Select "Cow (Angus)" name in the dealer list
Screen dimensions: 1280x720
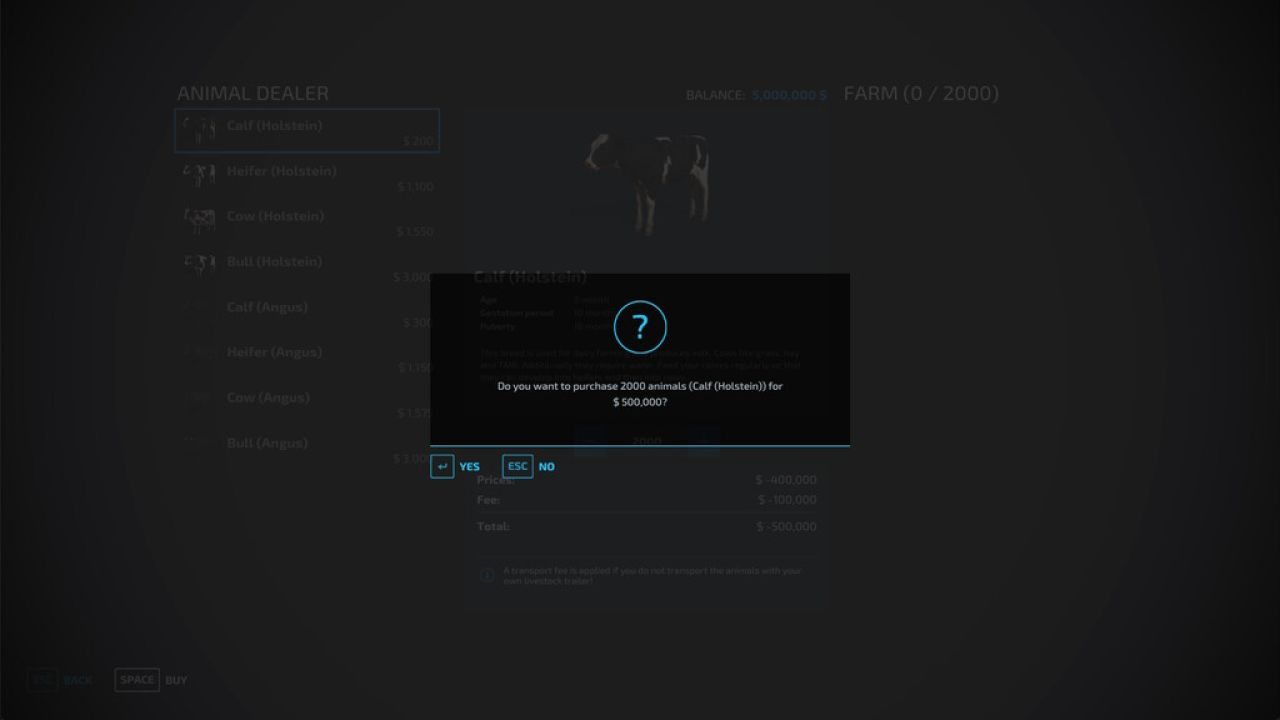[268, 398]
